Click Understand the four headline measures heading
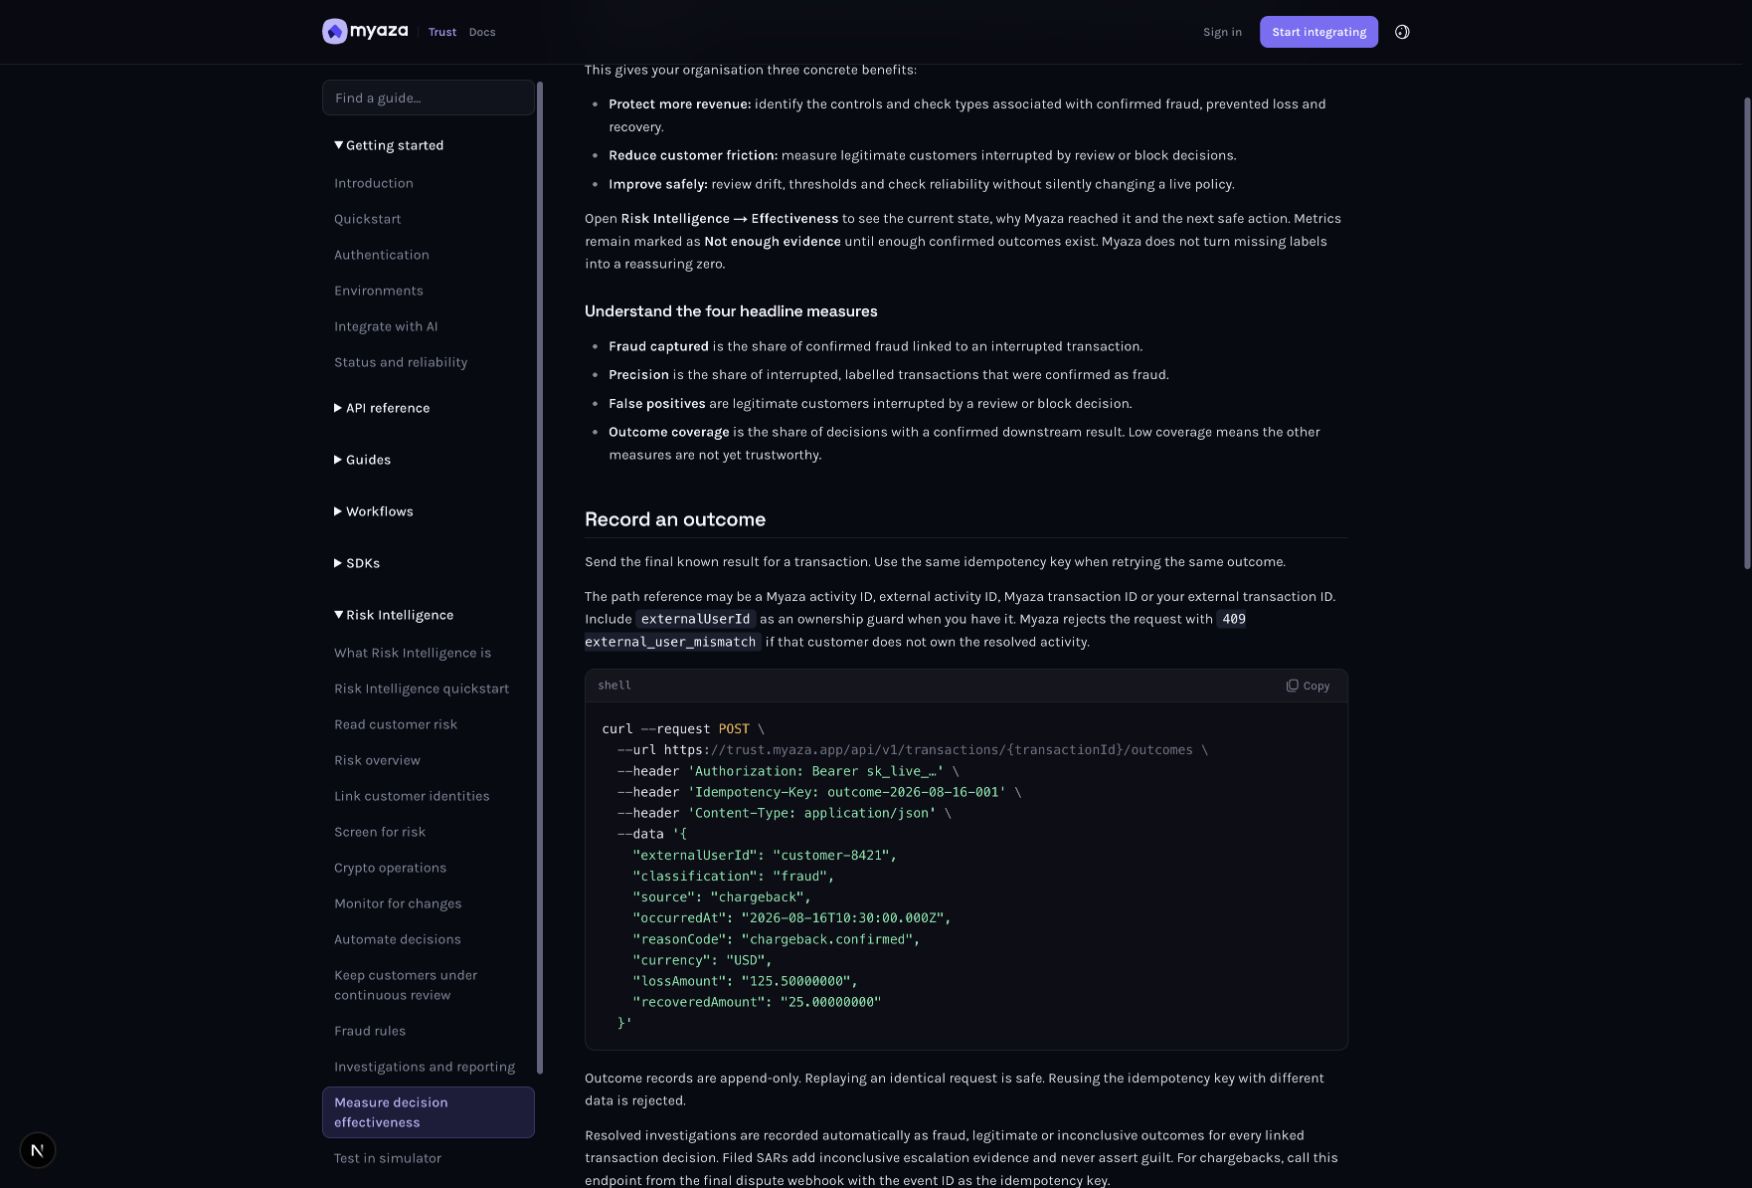The width and height of the screenshot is (1752, 1188). pyautogui.click(x=731, y=312)
